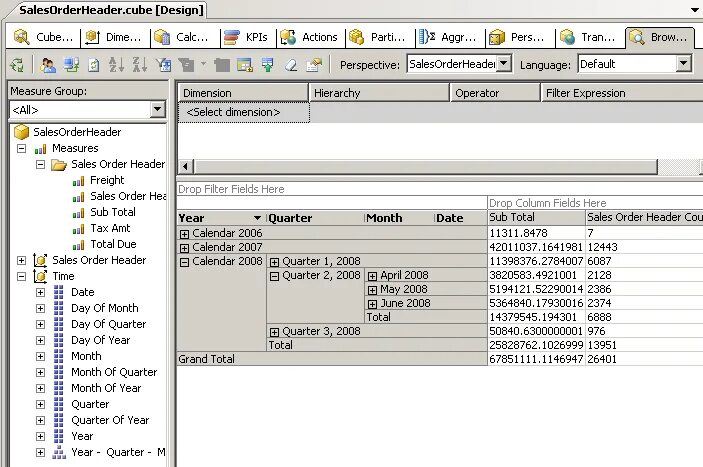Screen dimensions: 703x467
Task: Click the Show Top/Bottom filter icon
Action: click(x=187, y=65)
